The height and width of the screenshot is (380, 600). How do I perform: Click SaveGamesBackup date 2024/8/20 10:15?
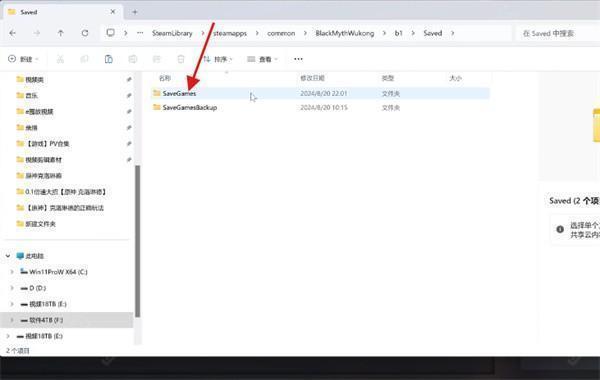(324, 108)
